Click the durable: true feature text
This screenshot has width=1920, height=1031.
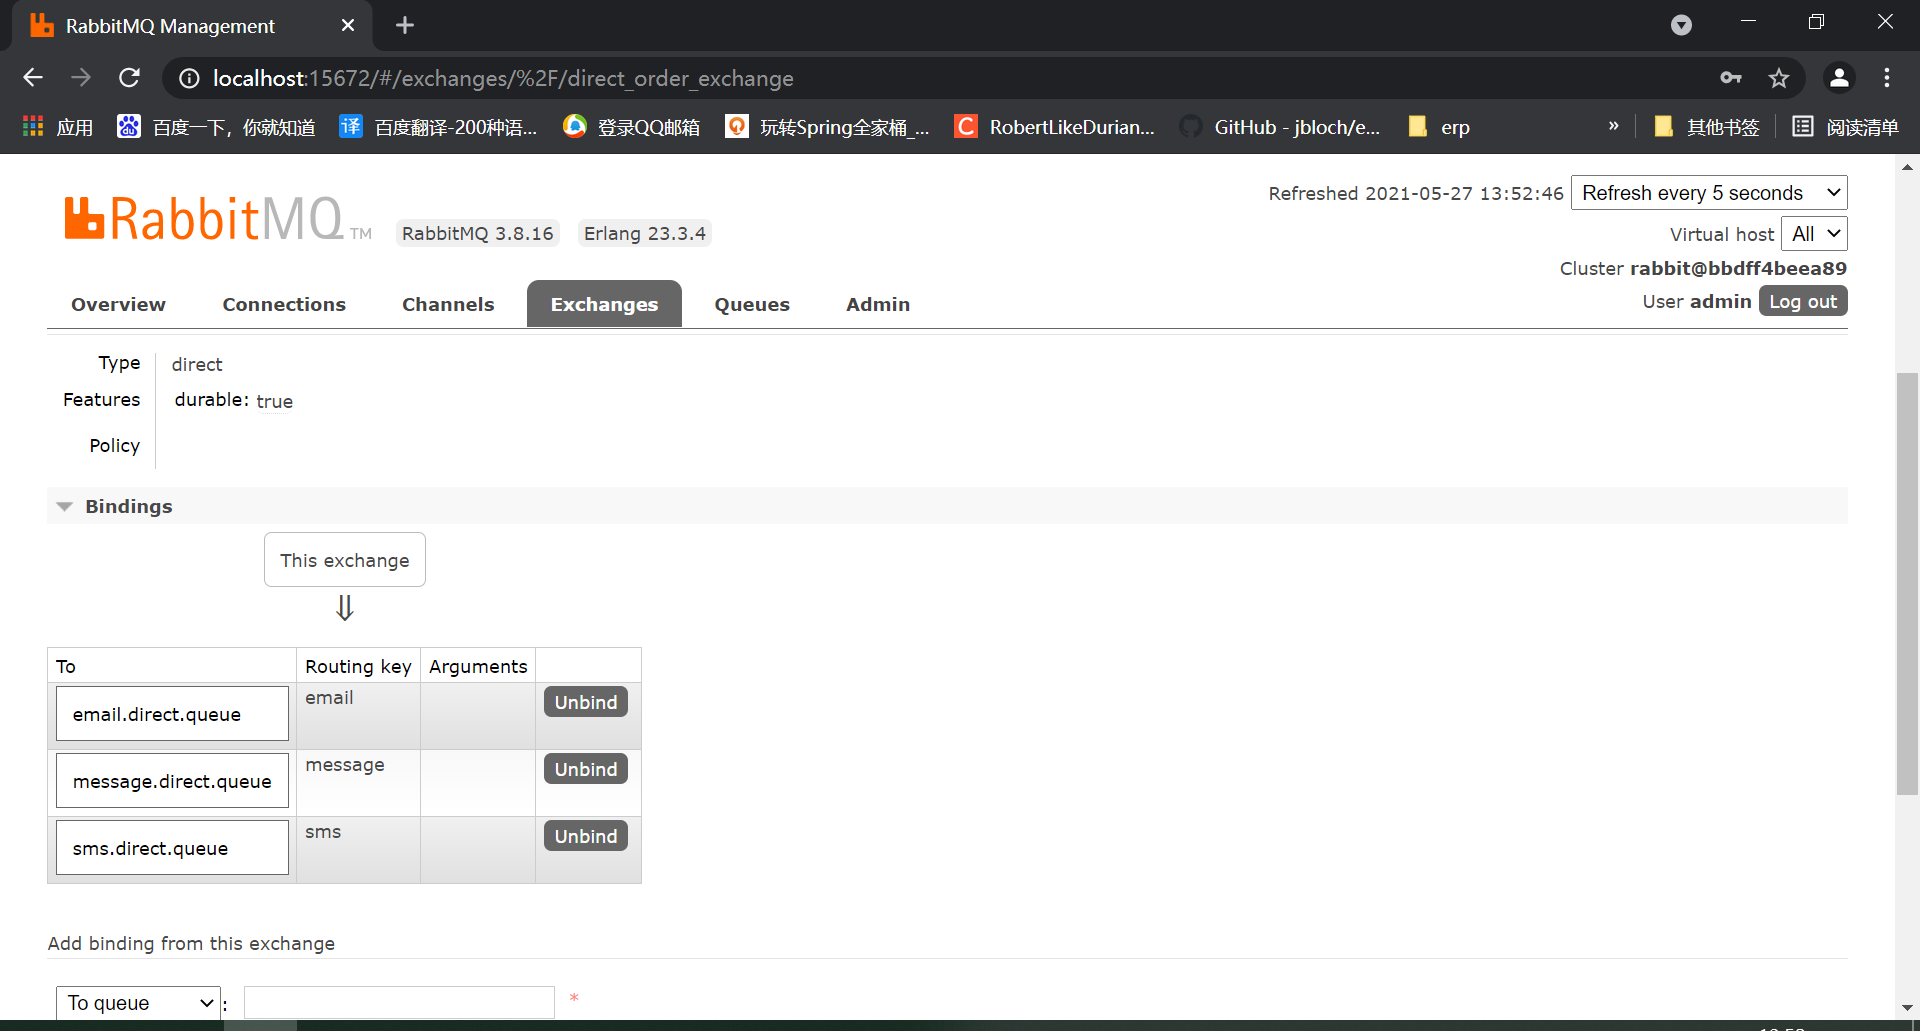[x=234, y=400]
